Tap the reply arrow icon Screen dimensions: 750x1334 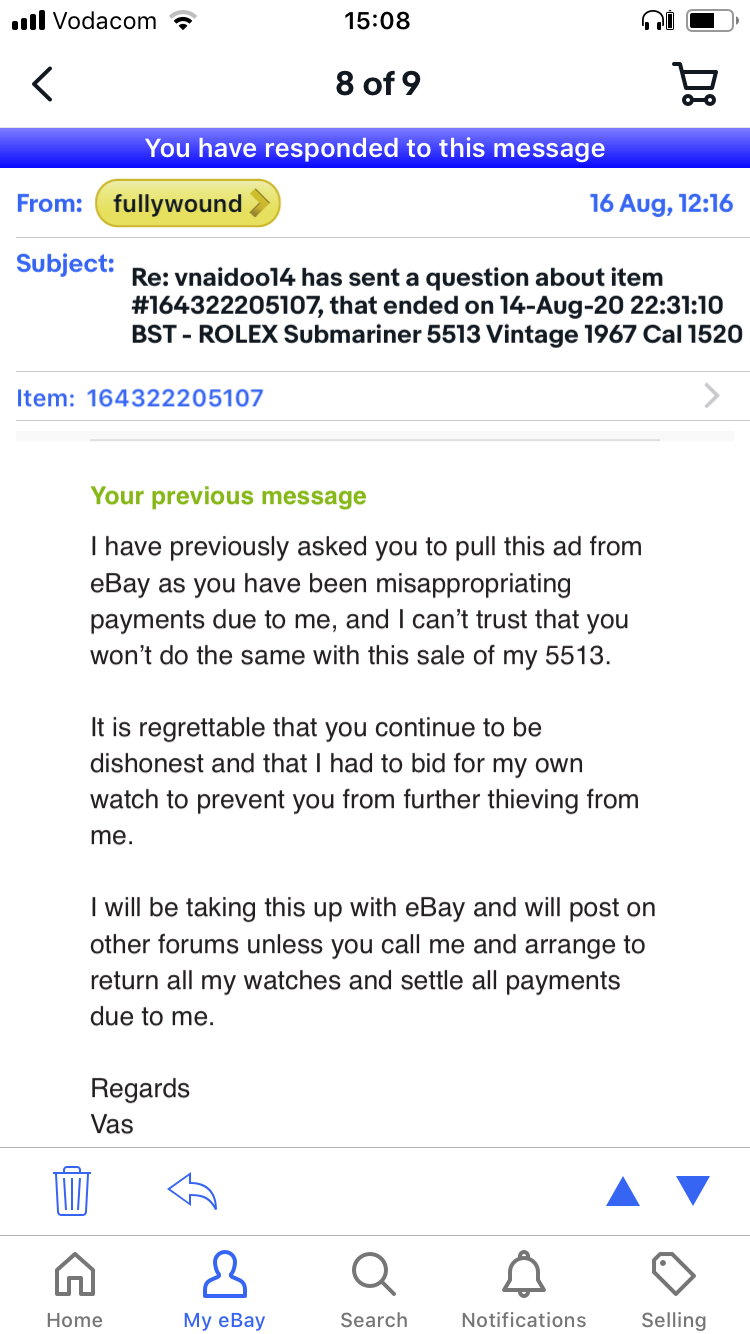pos(192,1191)
